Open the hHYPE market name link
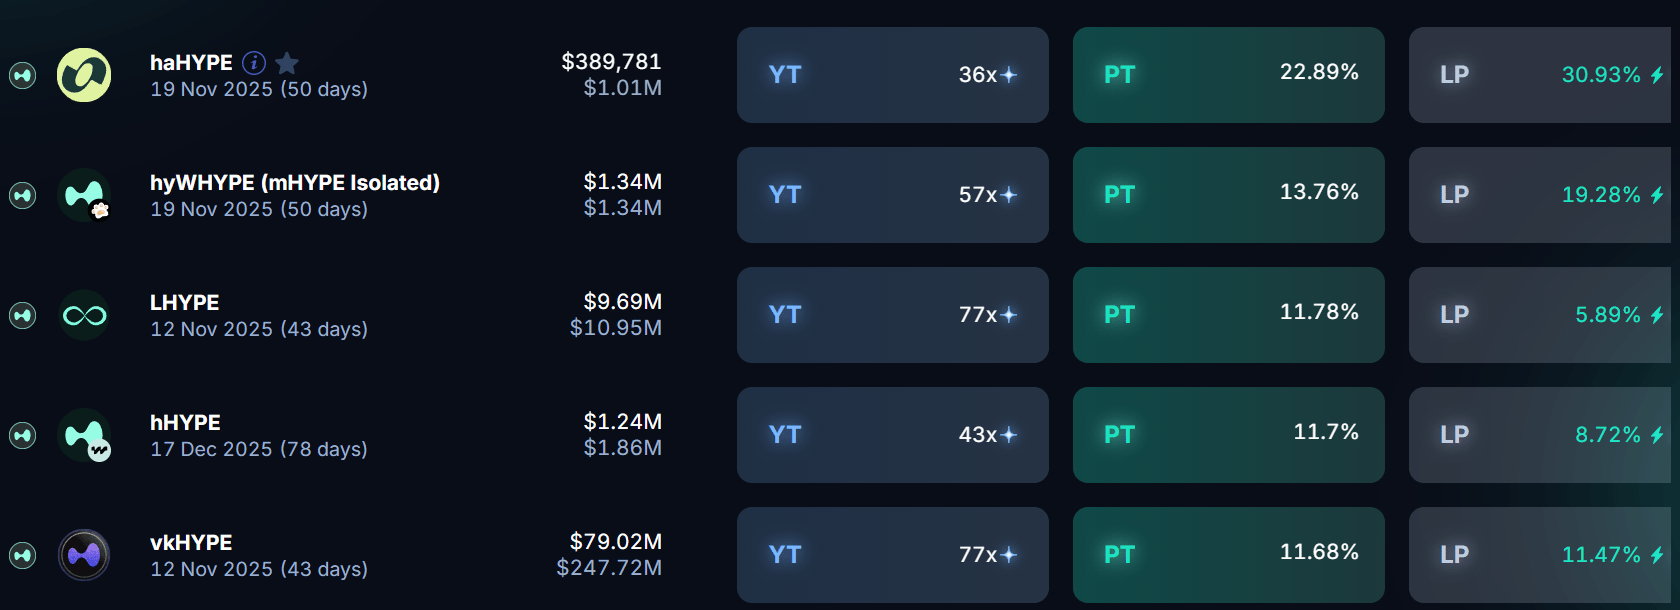Screen dimensions: 1680x610 pyautogui.click(x=185, y=423)
